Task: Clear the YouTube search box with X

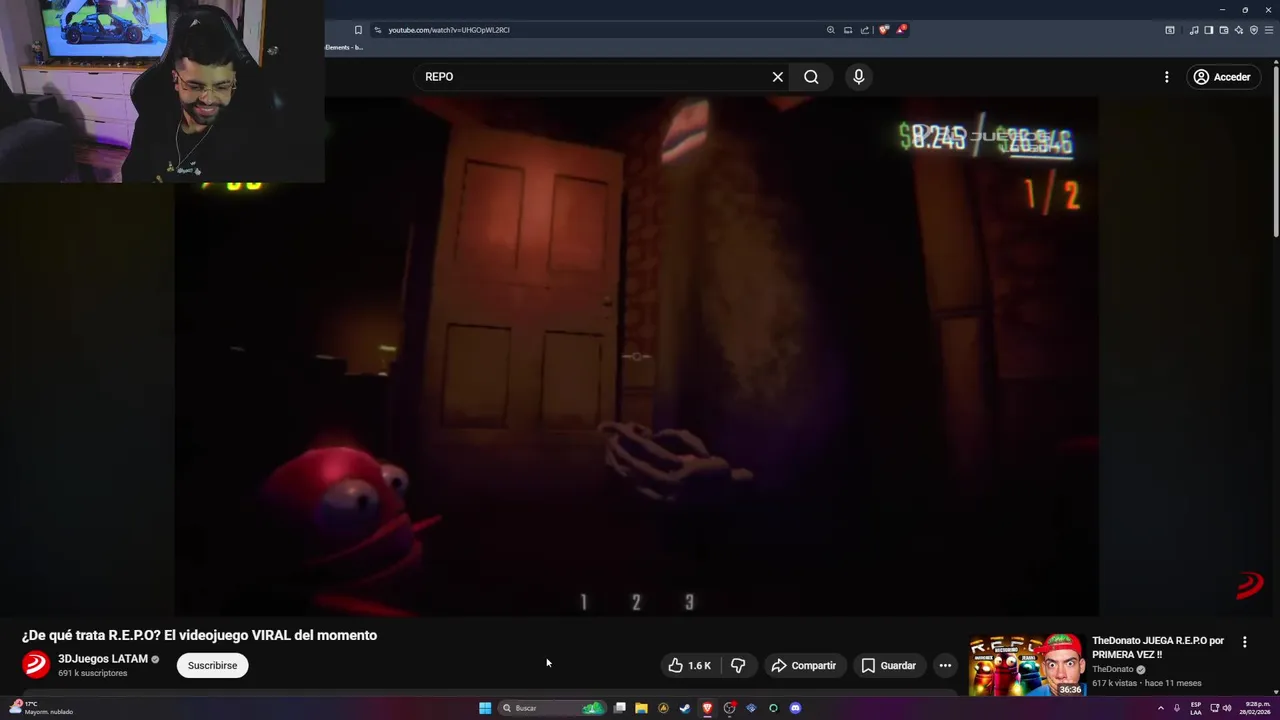Action: click(777, 77)
